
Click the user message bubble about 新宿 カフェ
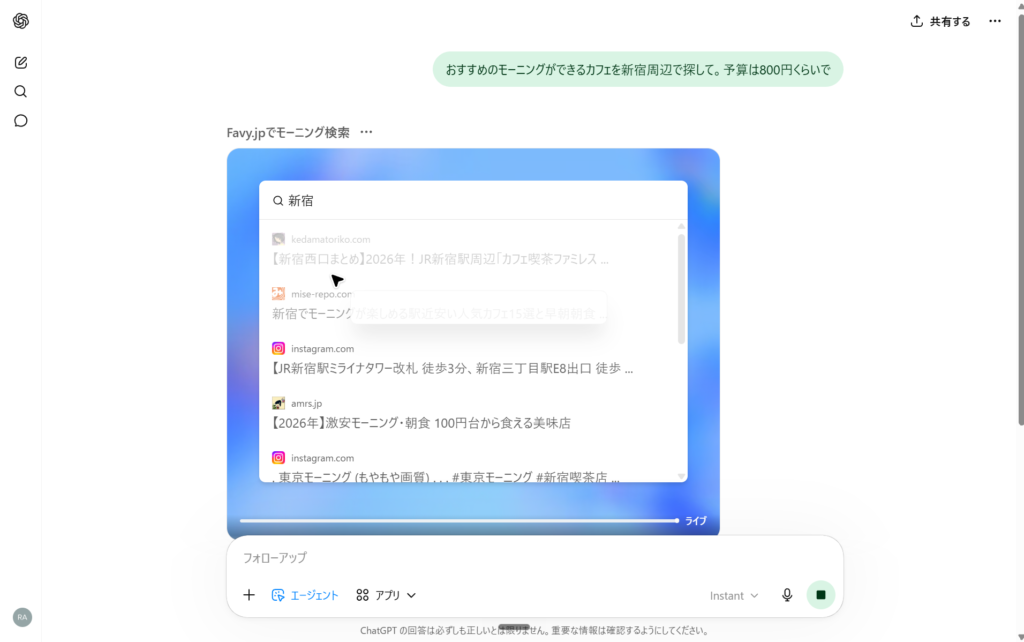click(x=637, y=69)
